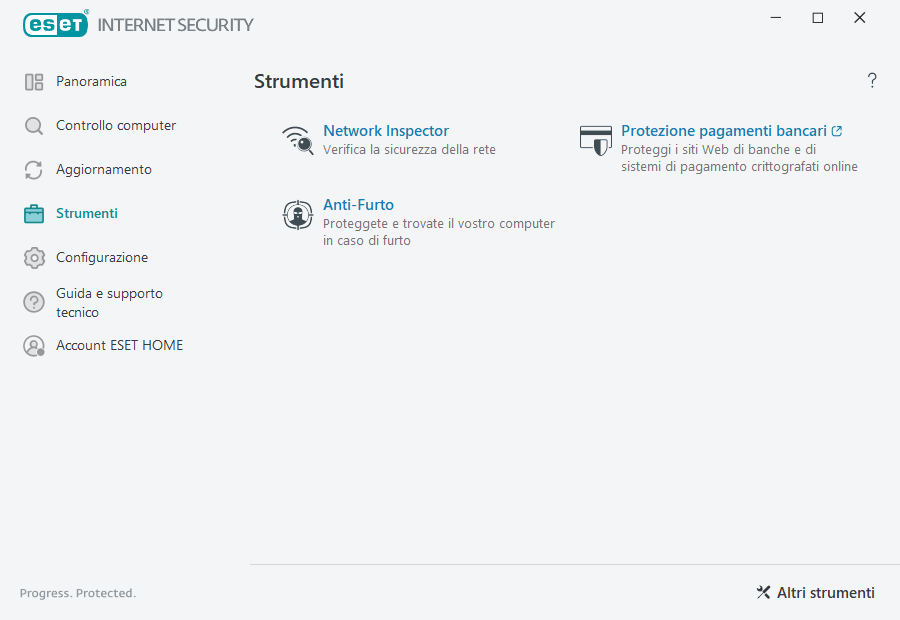This screenshot has width=900, height=620.
Task: Select the Controllo computer magnifier icon
Action: 34,125
